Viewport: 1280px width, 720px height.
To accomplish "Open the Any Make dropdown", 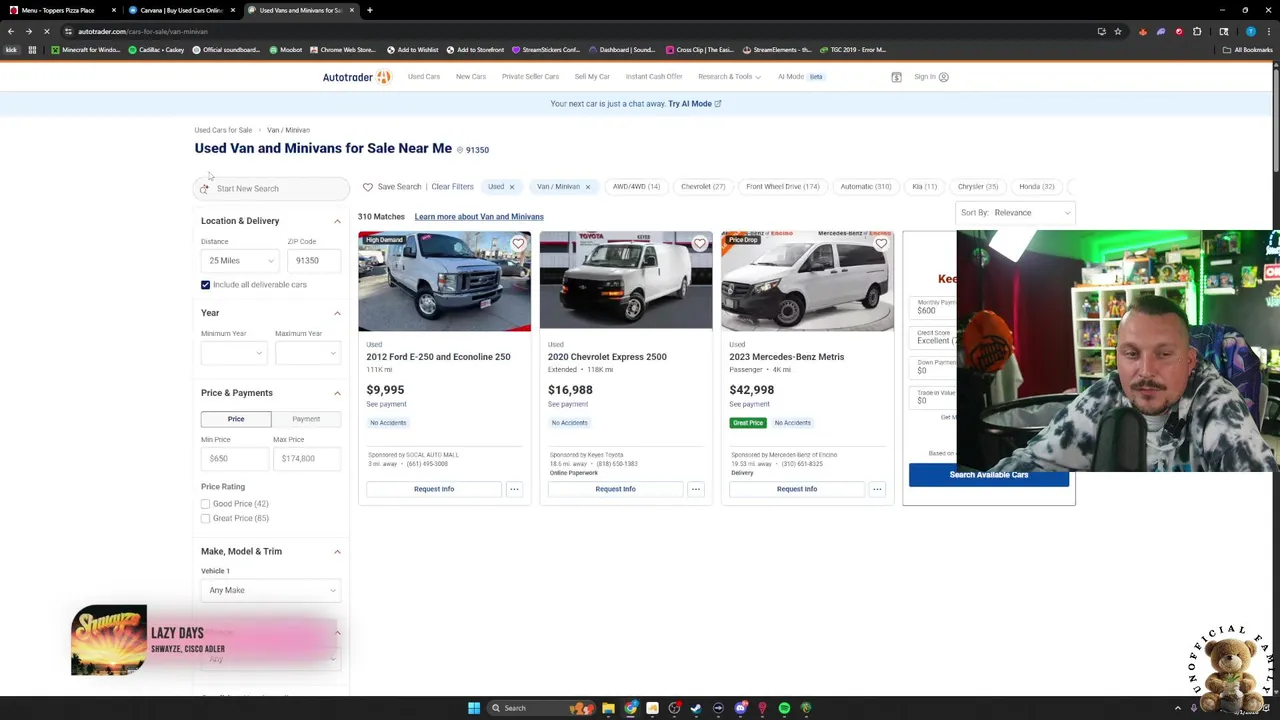I will [x=271, y=590].
